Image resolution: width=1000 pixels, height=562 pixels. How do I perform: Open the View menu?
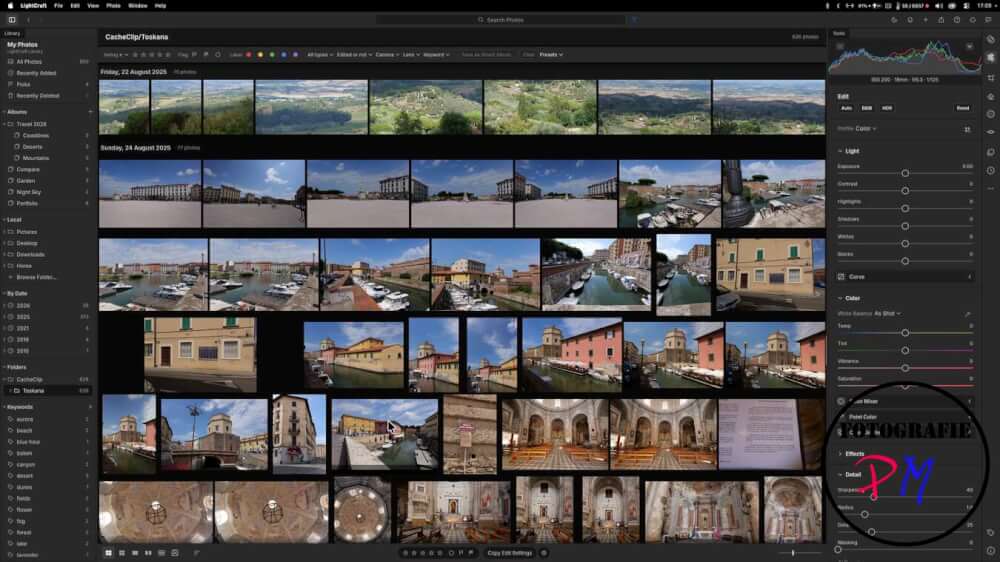coord(93,6)
